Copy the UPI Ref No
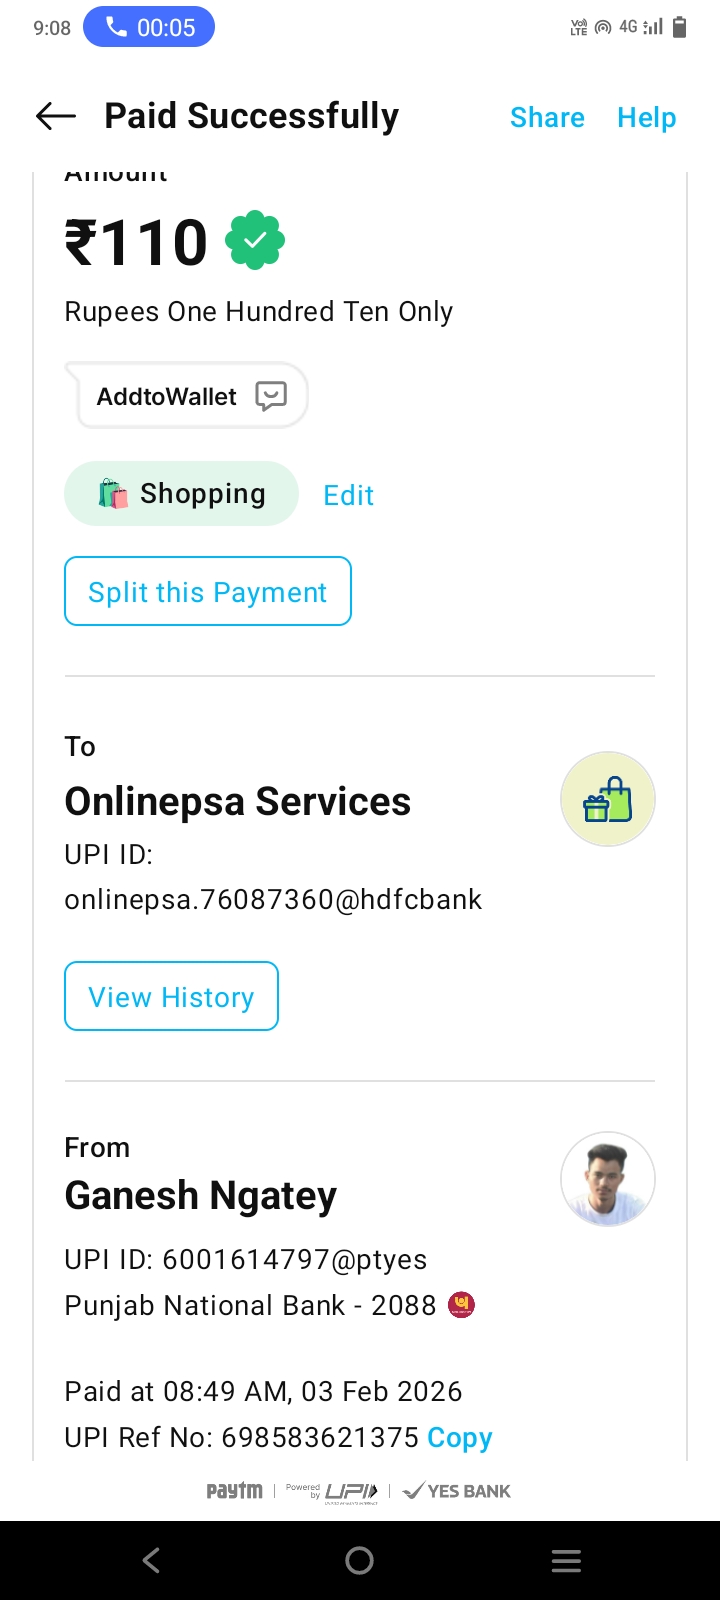 [x=460, y=1437]
